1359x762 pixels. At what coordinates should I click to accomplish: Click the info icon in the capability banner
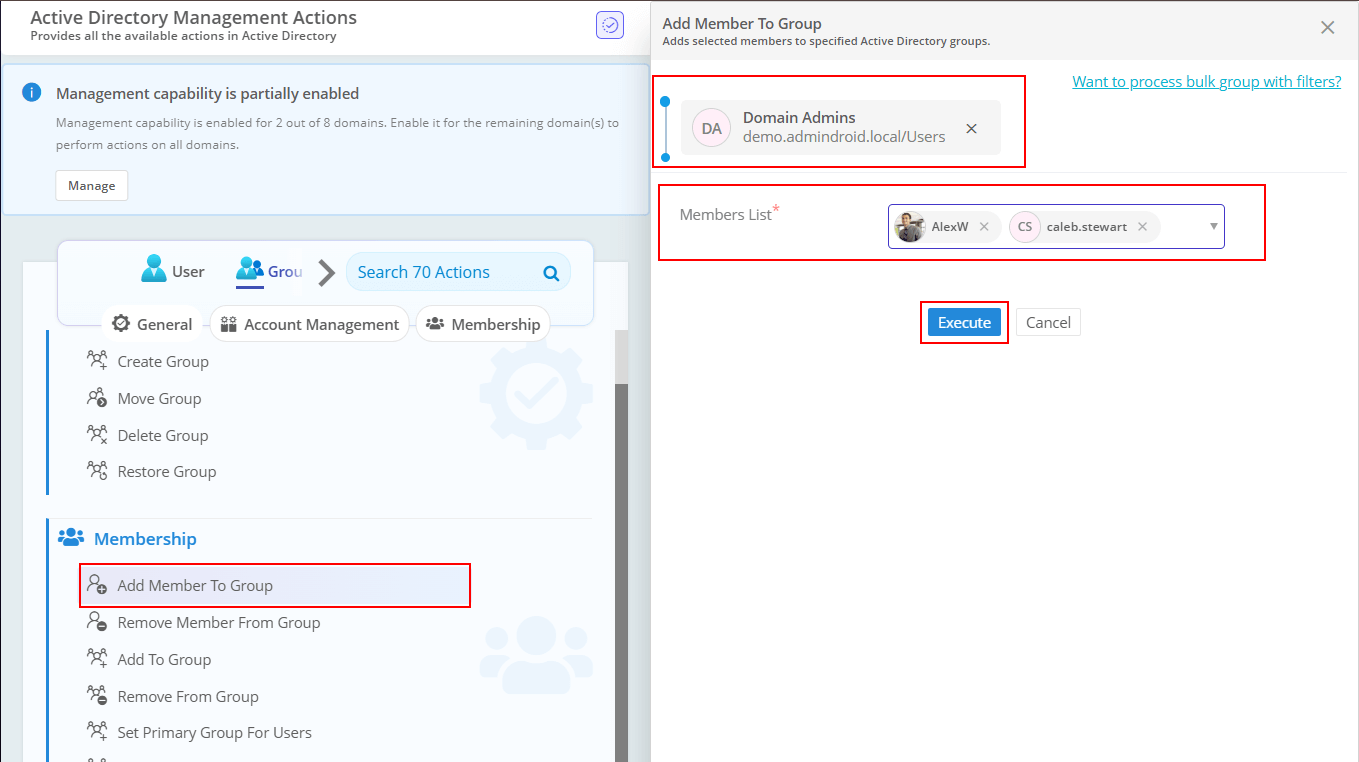pos(30,92)
